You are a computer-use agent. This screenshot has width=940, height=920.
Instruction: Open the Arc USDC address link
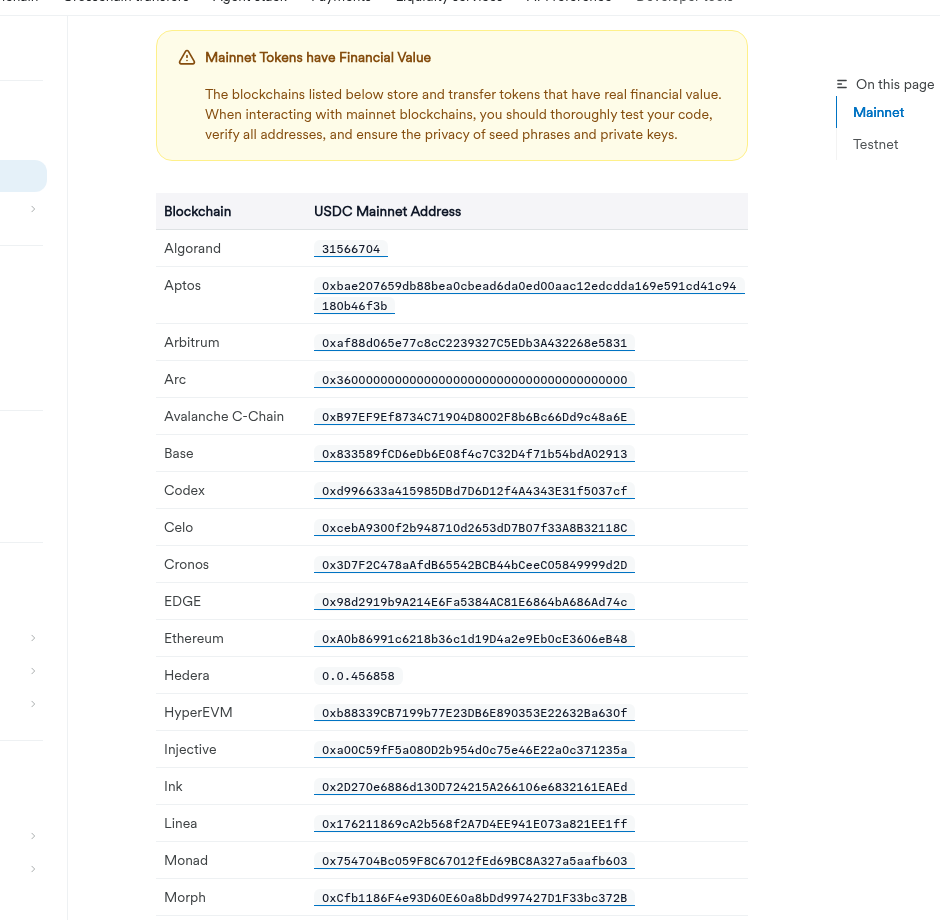(474, 380)
